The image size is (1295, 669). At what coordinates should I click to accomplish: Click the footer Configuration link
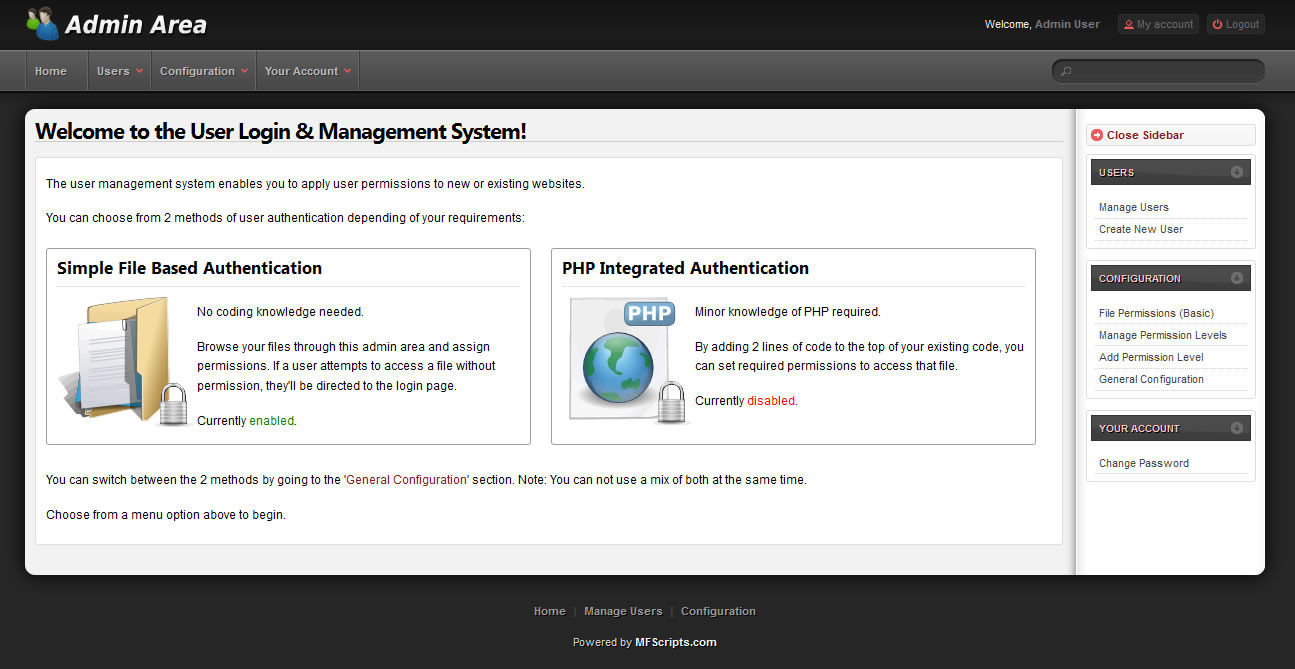pyautogui.click(x=718, y=611)
